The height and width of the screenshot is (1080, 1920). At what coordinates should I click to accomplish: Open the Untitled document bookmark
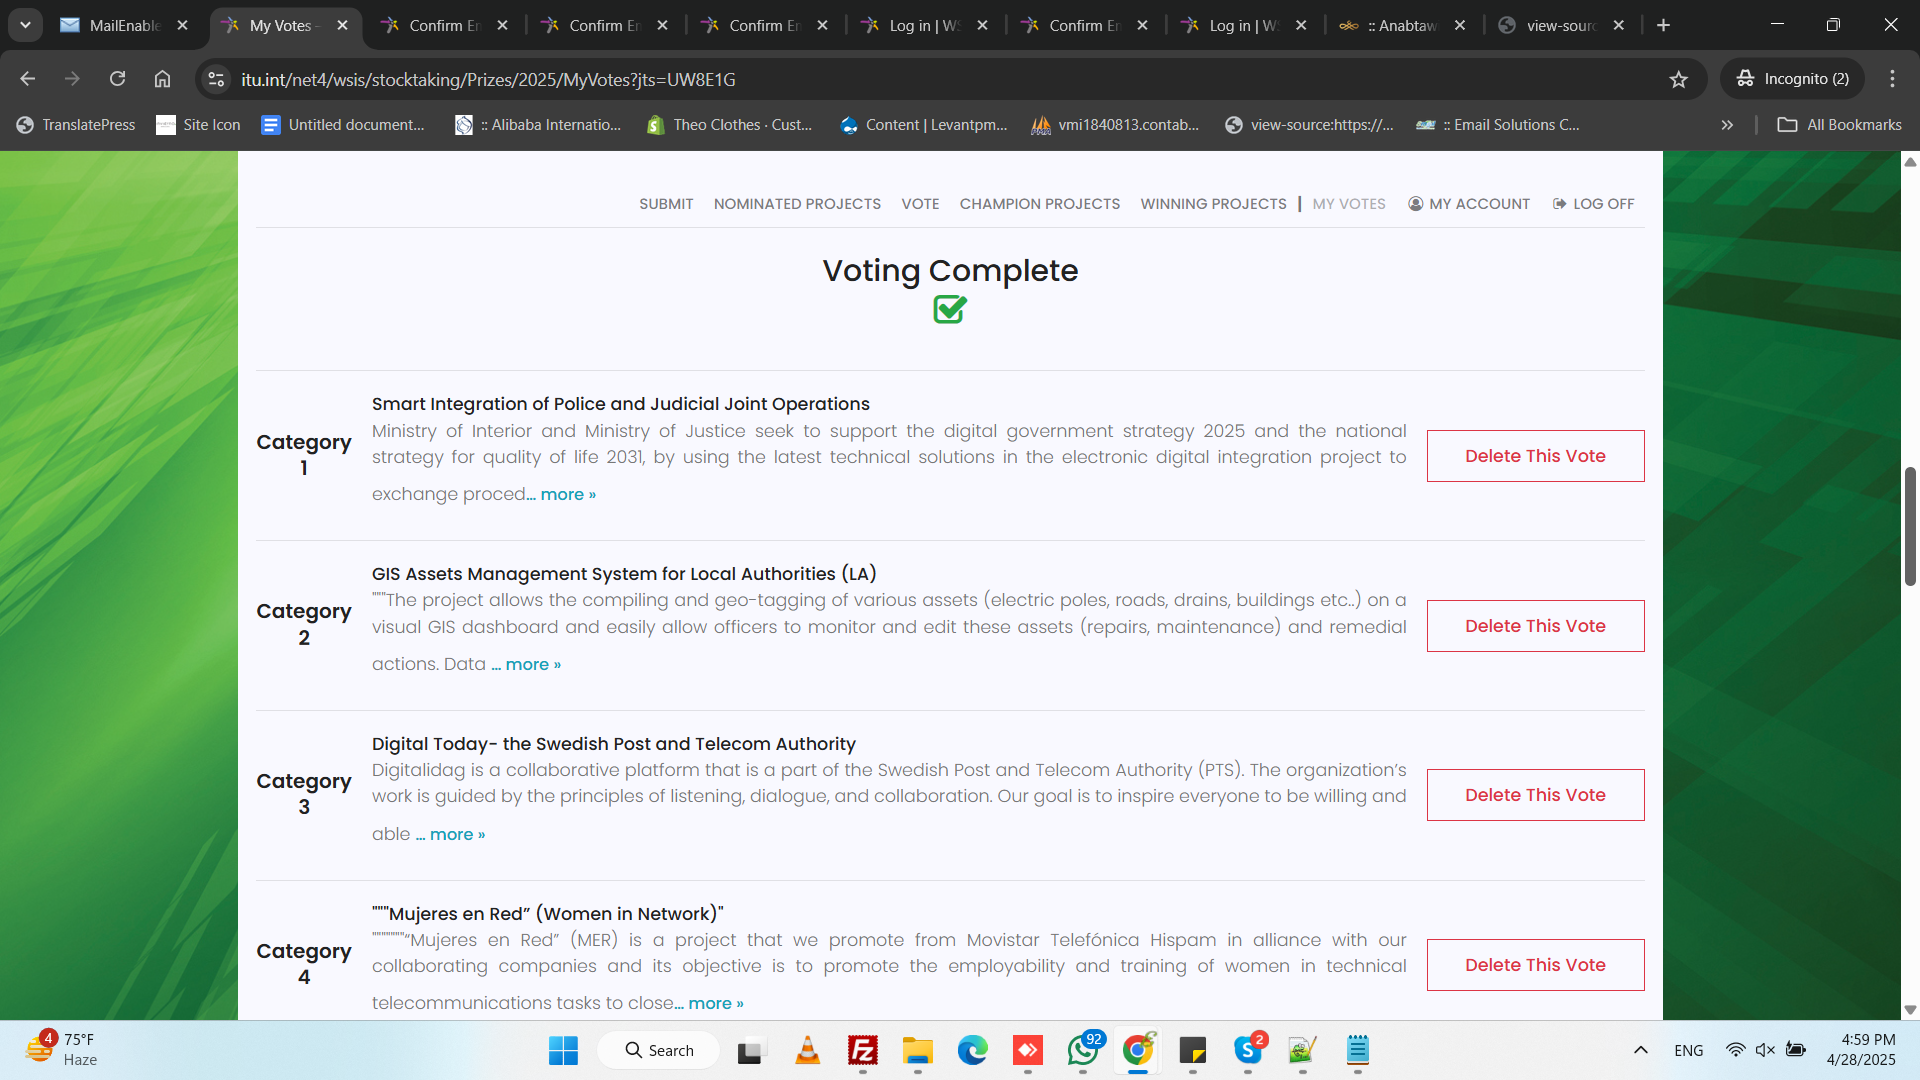click(x=342, y=125)
